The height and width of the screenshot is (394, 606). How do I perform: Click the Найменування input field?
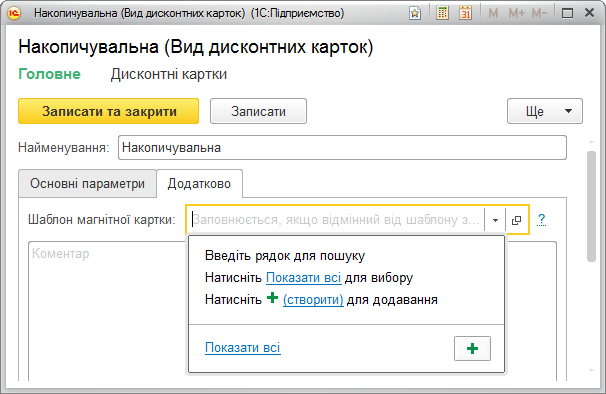pos(342,147)
